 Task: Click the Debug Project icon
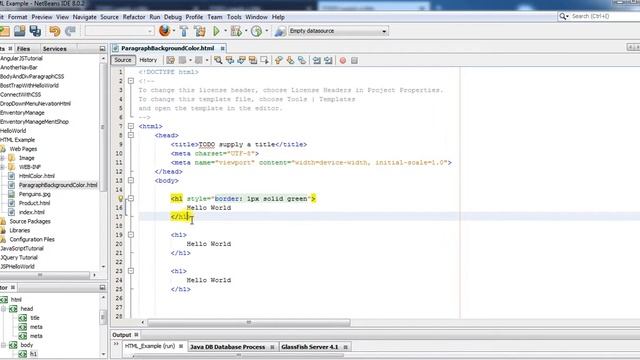[236, 31]
